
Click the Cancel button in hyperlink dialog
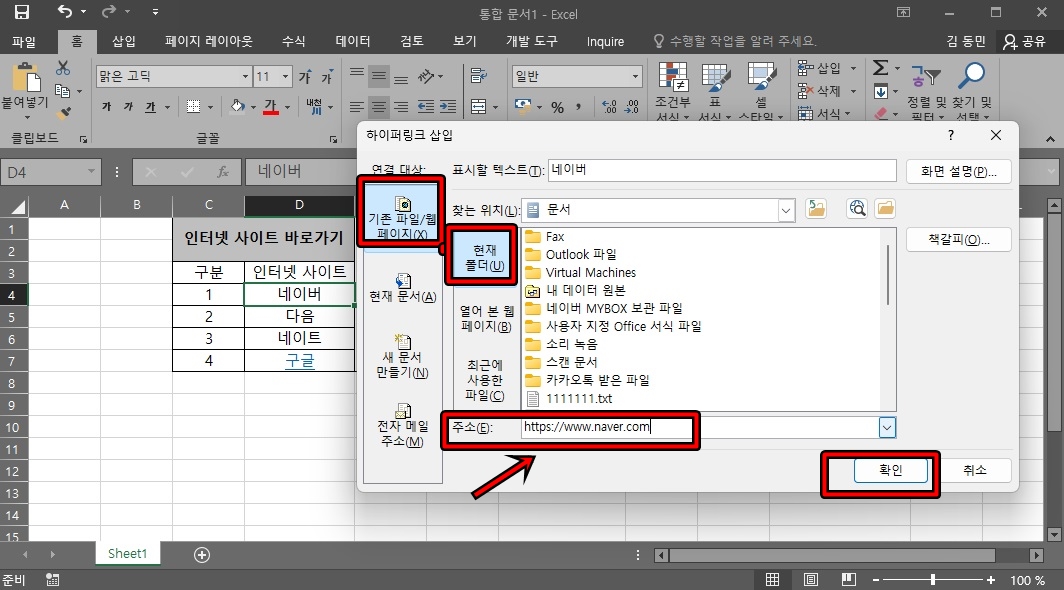tap(974, 470)
